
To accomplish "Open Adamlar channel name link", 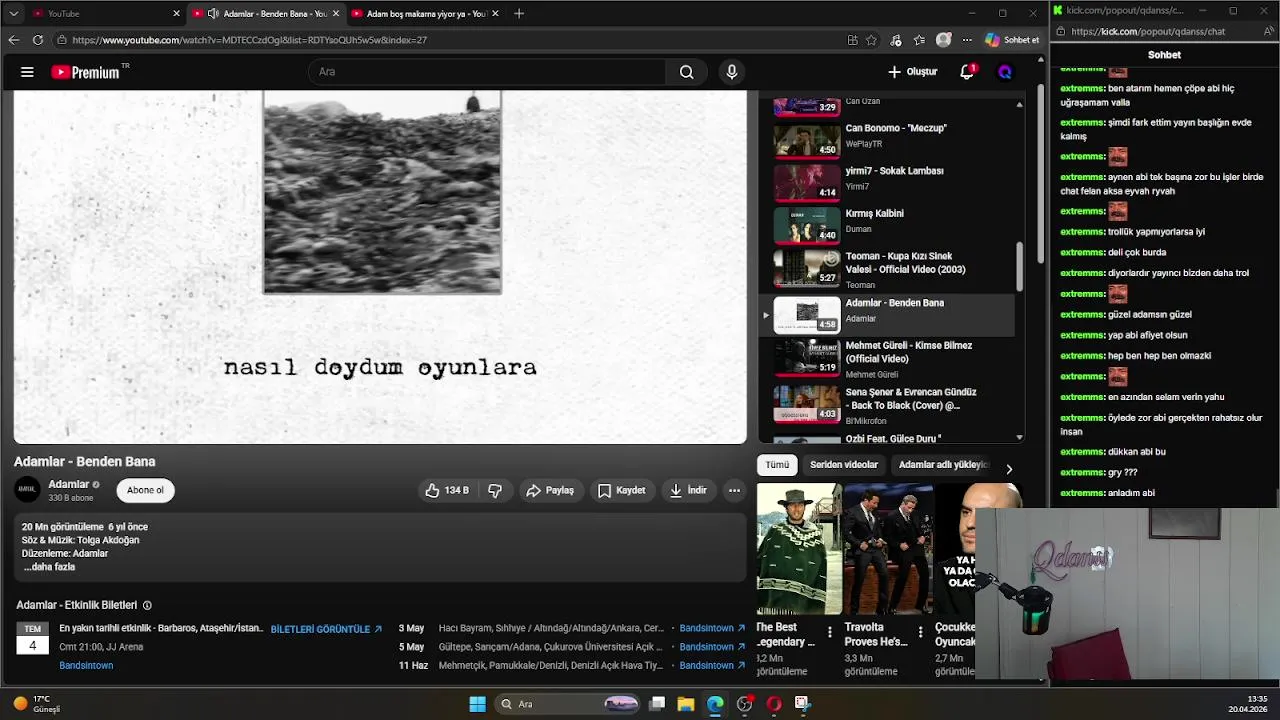I will pos(69,484).
